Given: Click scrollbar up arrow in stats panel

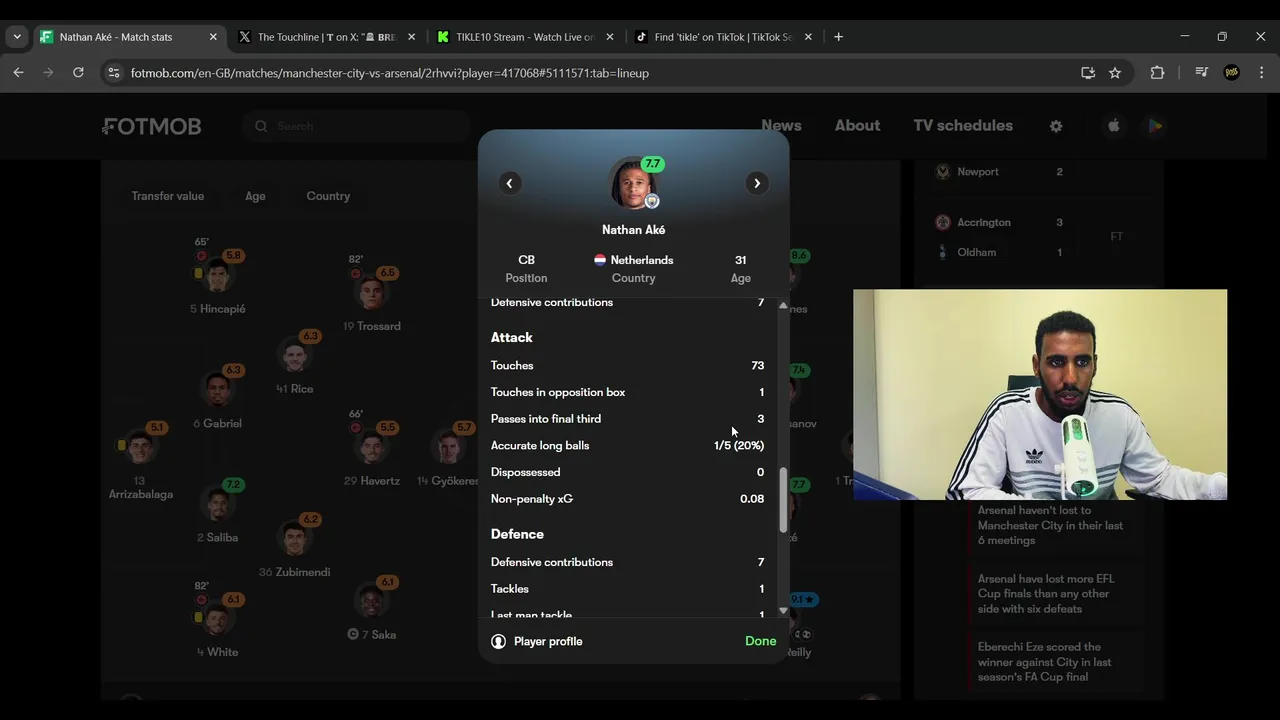Looking at the screenshot, I should pos(783,305).
